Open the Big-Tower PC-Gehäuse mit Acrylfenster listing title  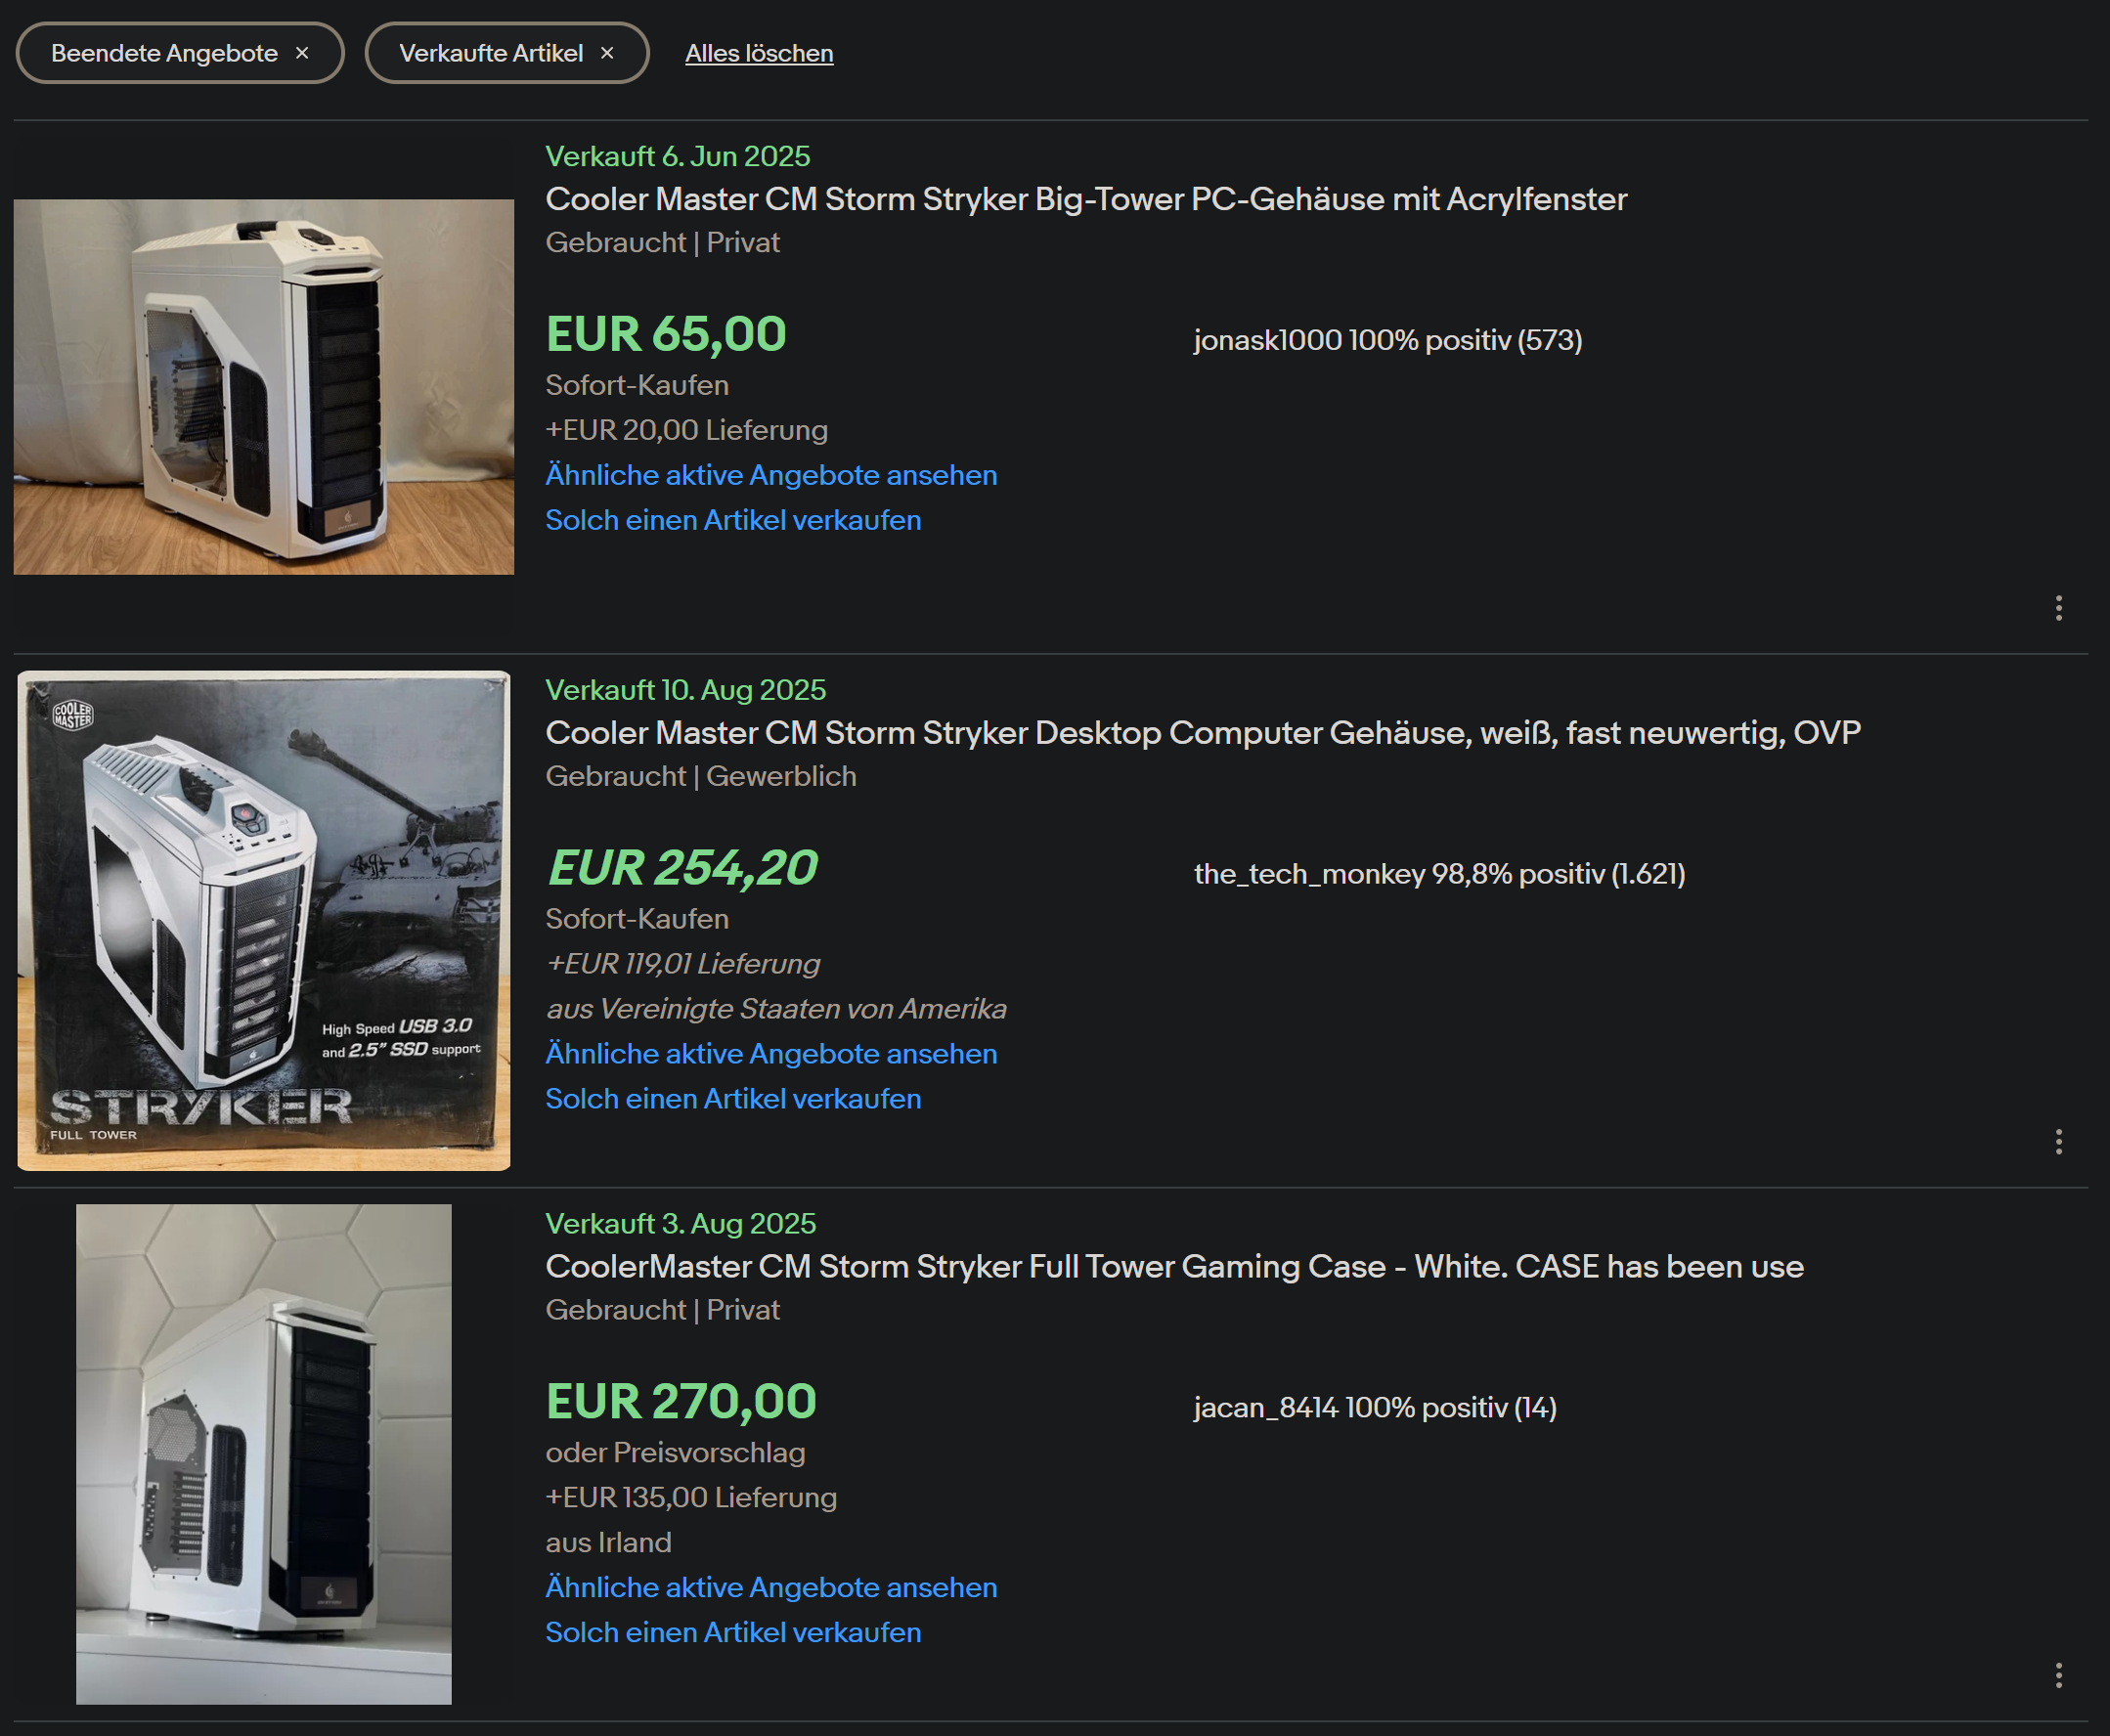[1086, 199]
